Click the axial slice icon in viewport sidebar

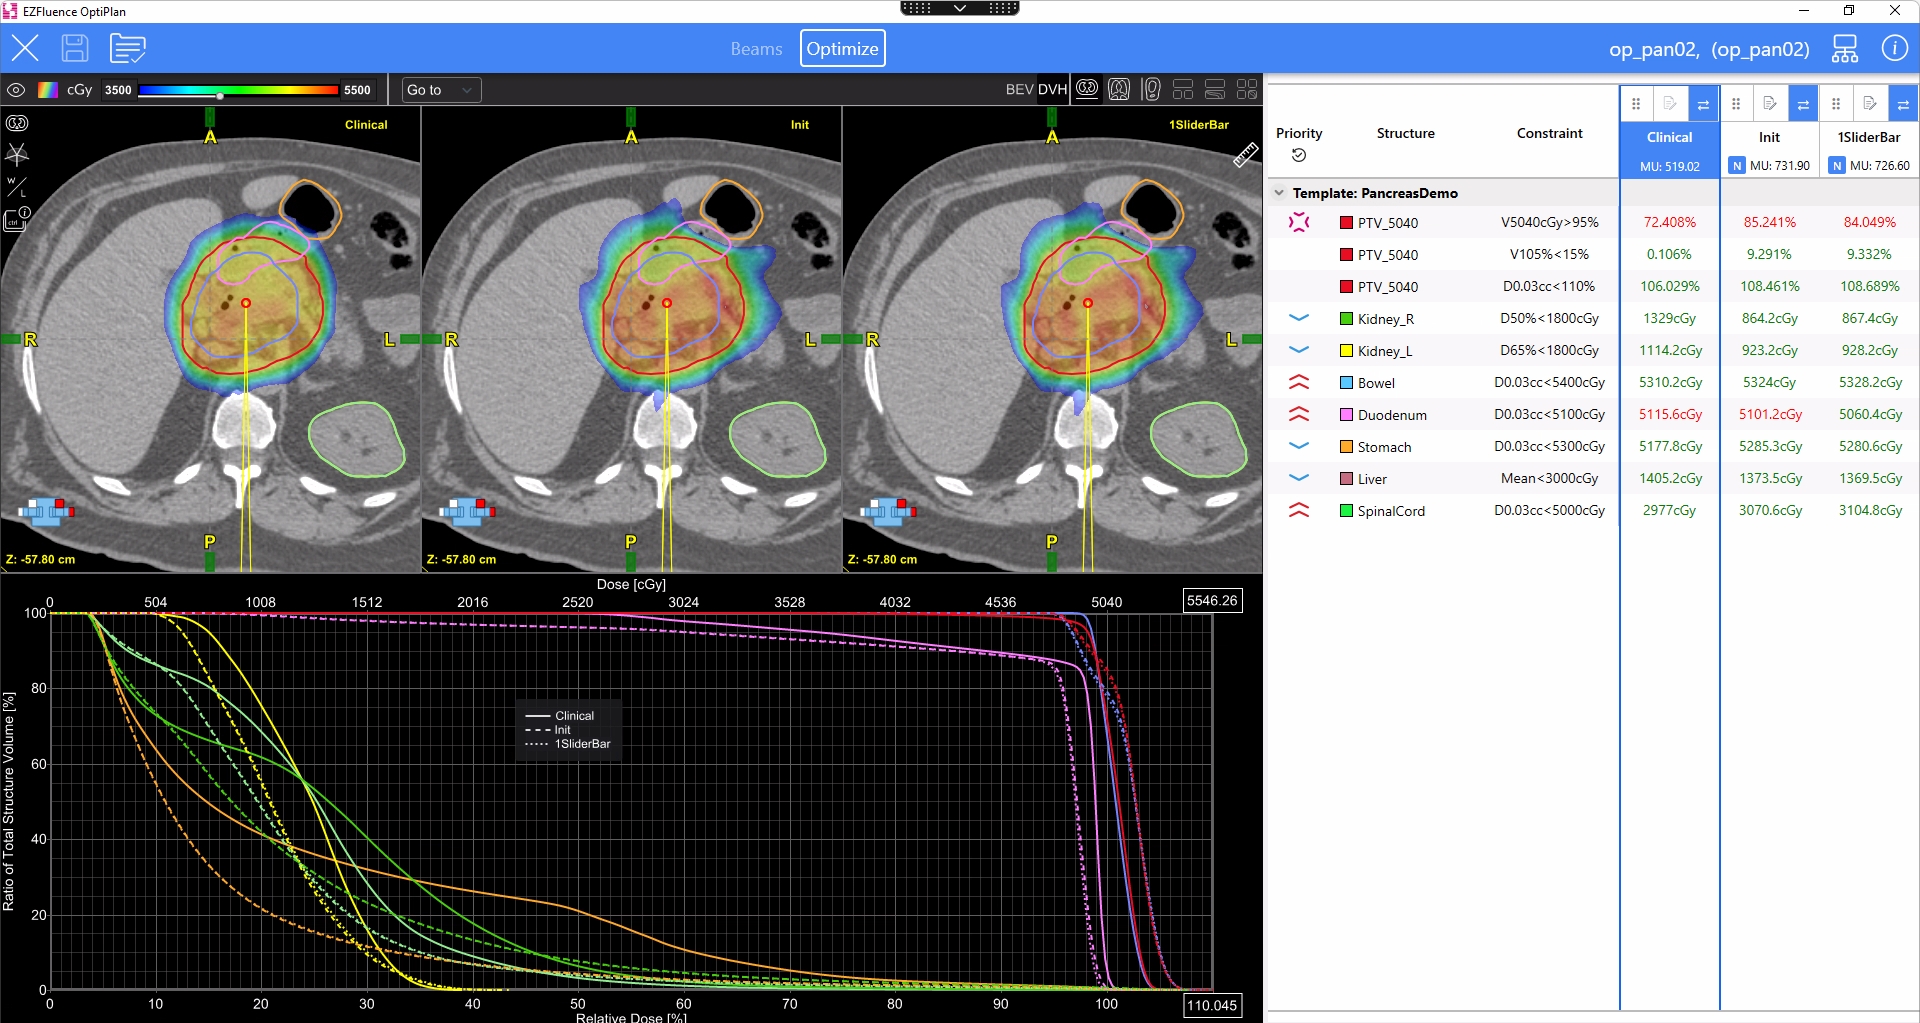(x=17, y=123)
